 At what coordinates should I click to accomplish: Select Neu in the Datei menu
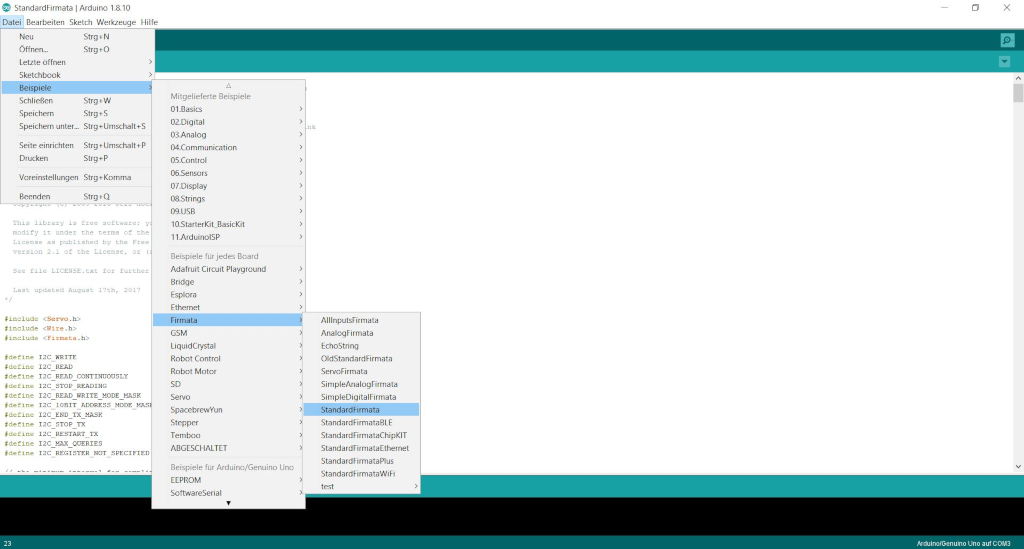77,37
